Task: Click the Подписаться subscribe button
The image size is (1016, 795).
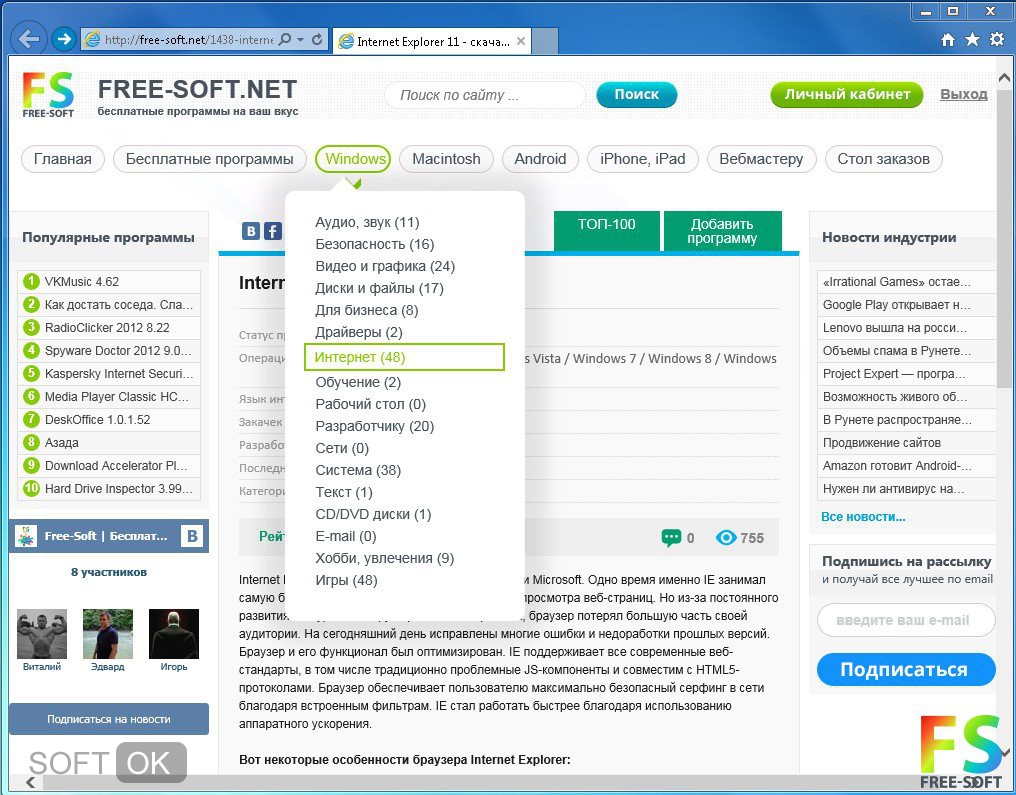Action: 906,669
